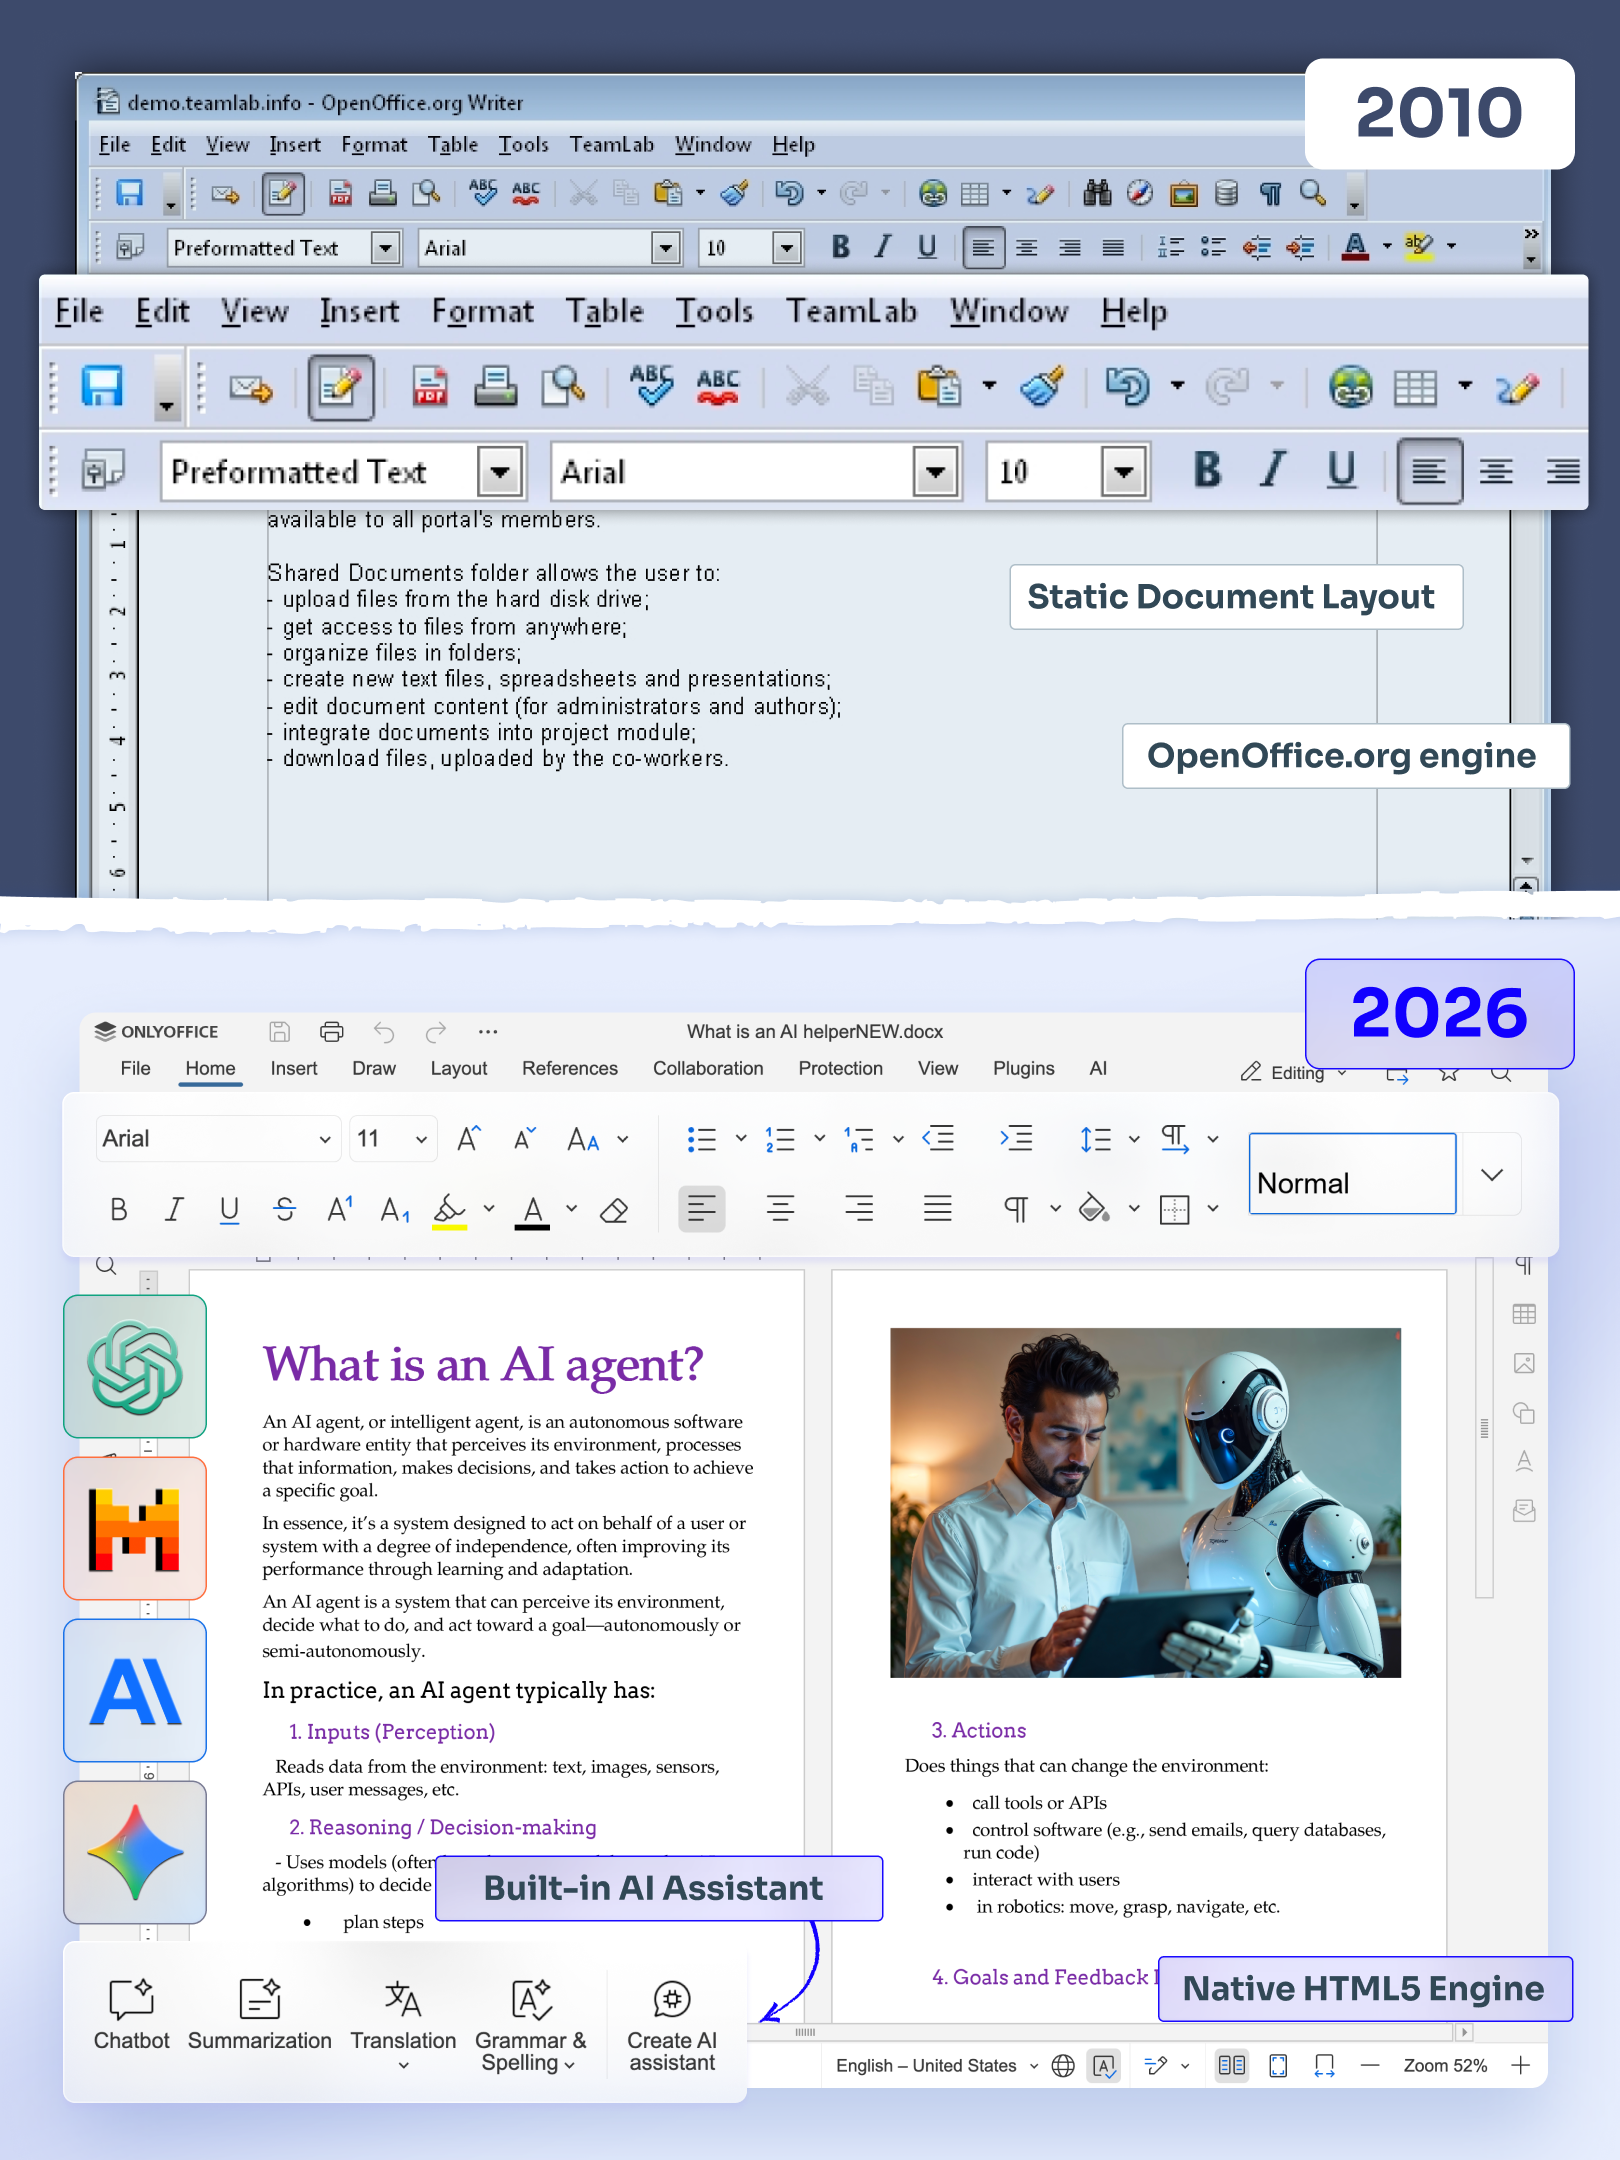Image resolution: width=1620 pixels, height=2160 pixels.
Task: Toggle Align center in ONLYOFFICE ribbon
Action: coord(781,1209)
